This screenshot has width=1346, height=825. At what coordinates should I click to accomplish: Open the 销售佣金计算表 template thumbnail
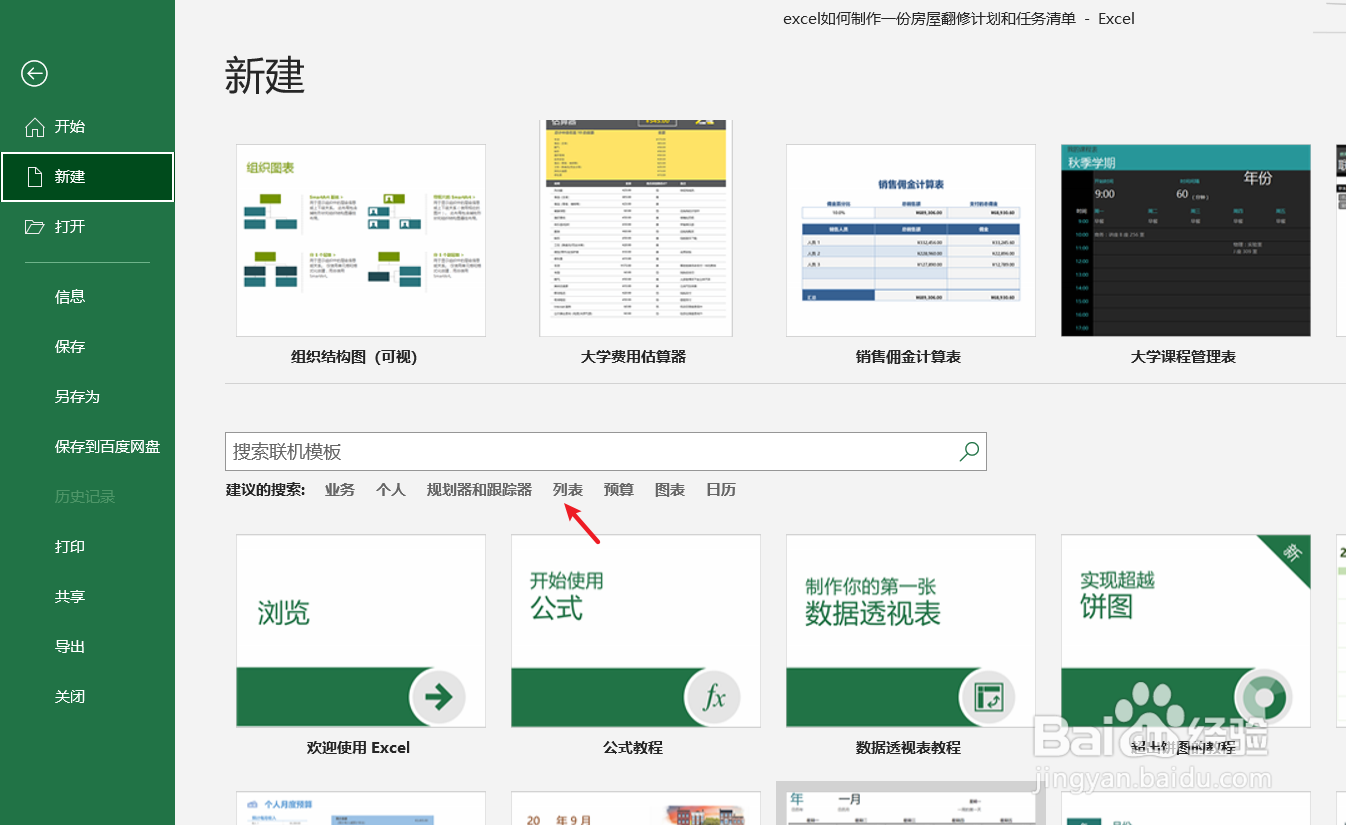click(911, 240)
